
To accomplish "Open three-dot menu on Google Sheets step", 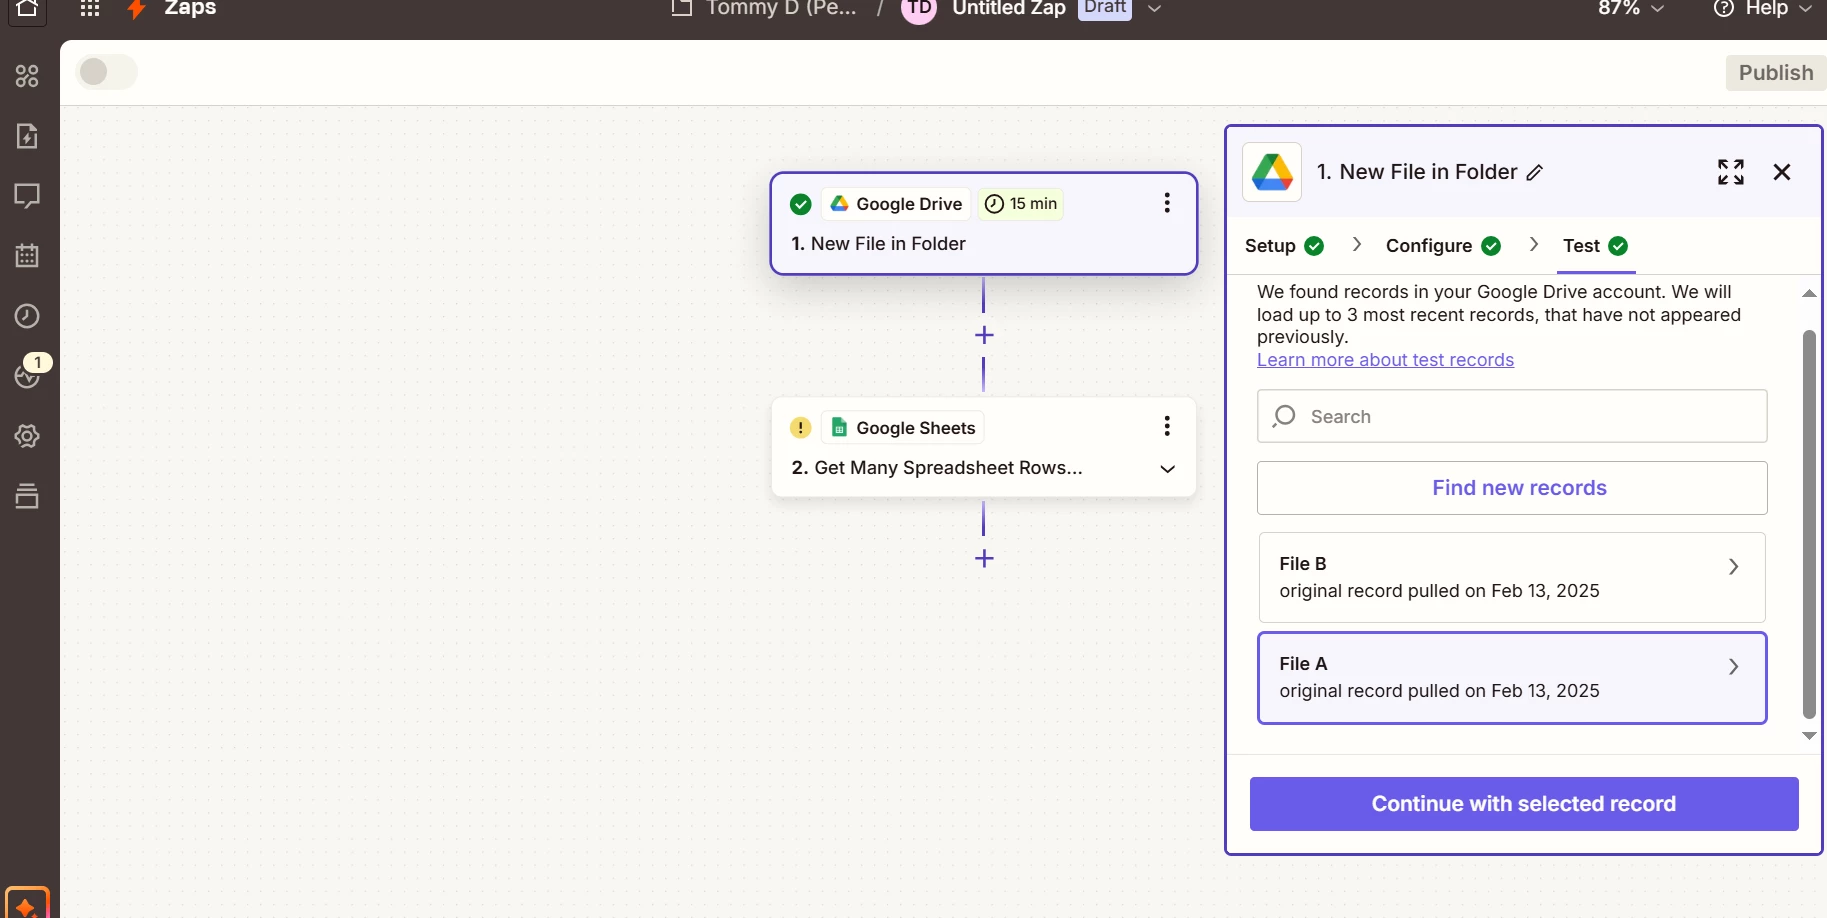I will [1167, 427].
